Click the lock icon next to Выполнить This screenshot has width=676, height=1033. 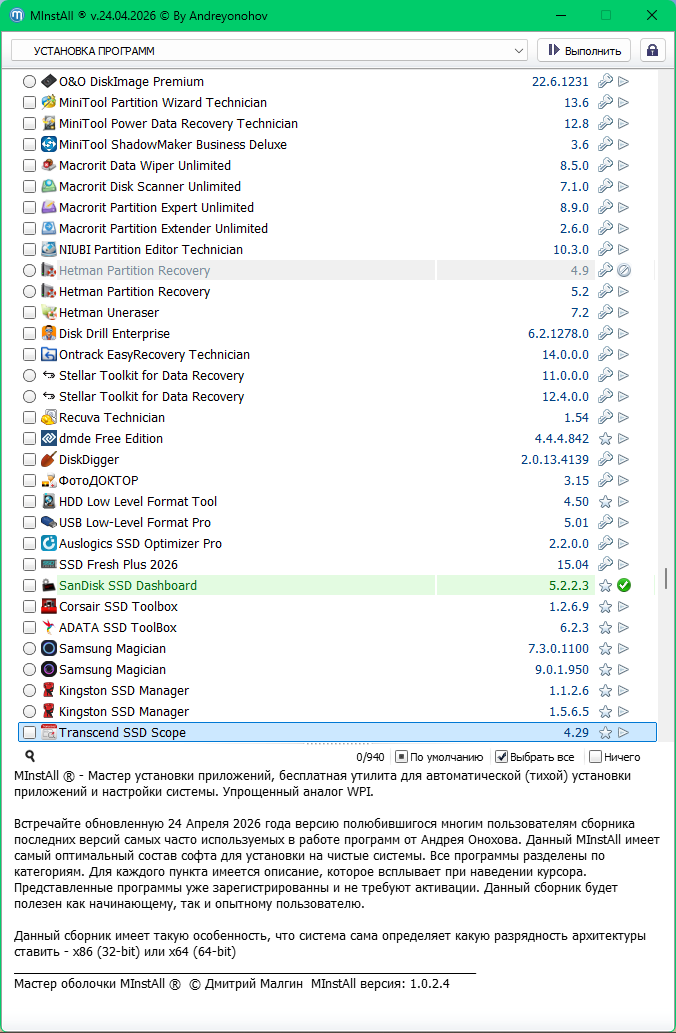tap(652, 50)
